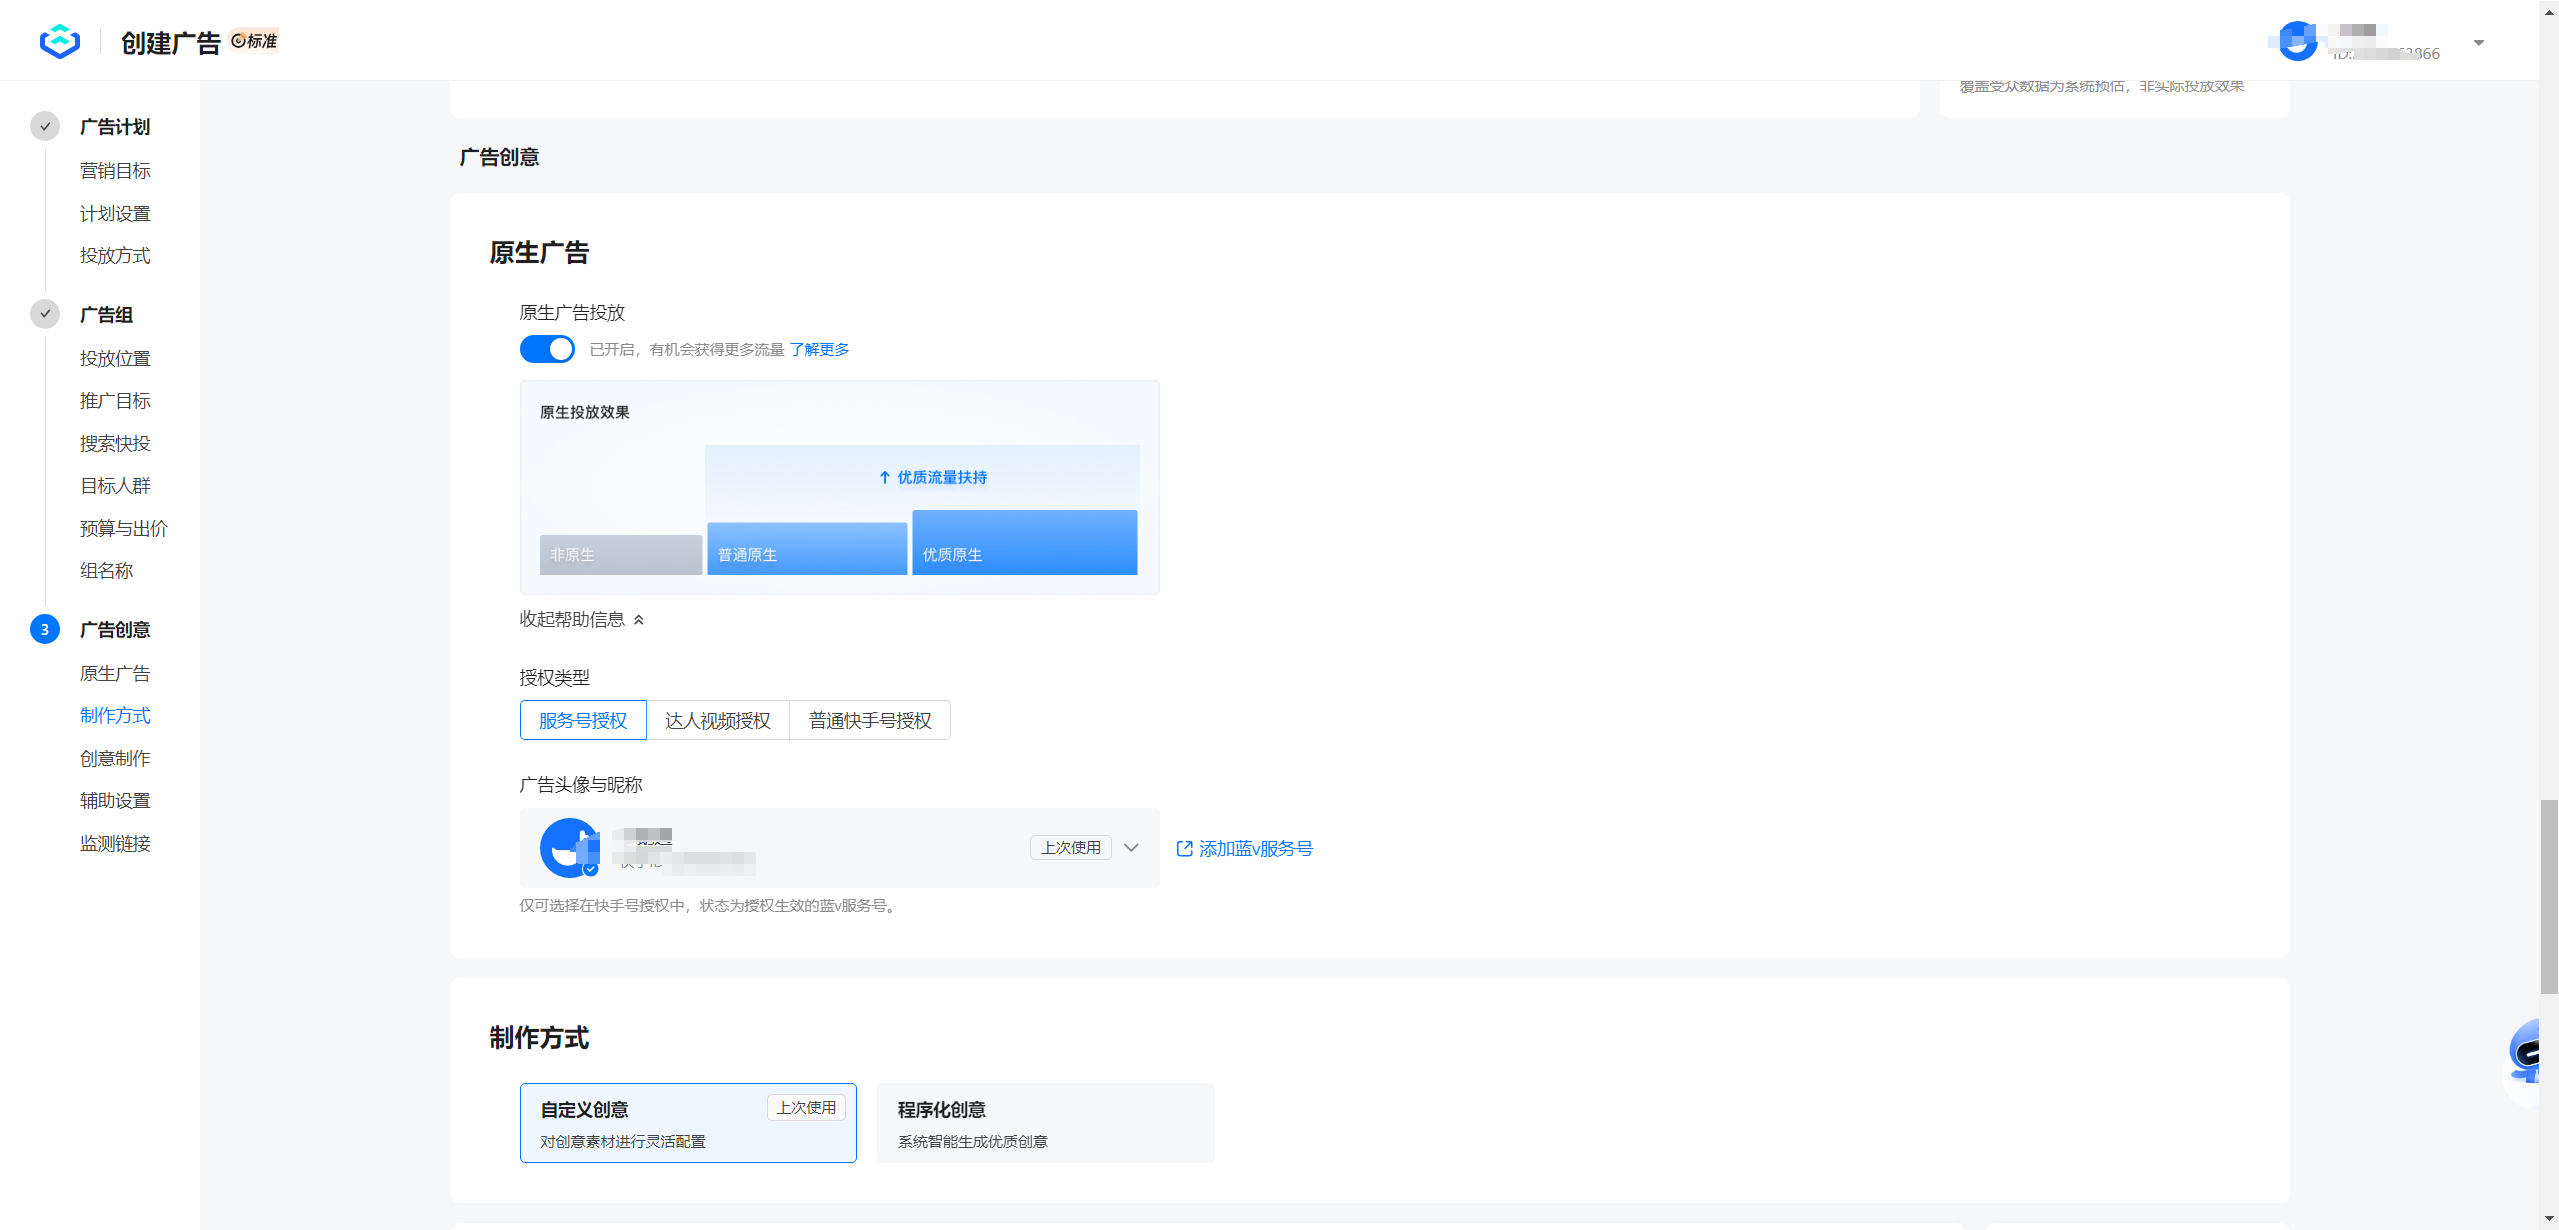Viewport: 2559px width, 1230px height.
Task: Click the external-link icon beside 添加蓝v服务号
Action: coord(1184,848)
